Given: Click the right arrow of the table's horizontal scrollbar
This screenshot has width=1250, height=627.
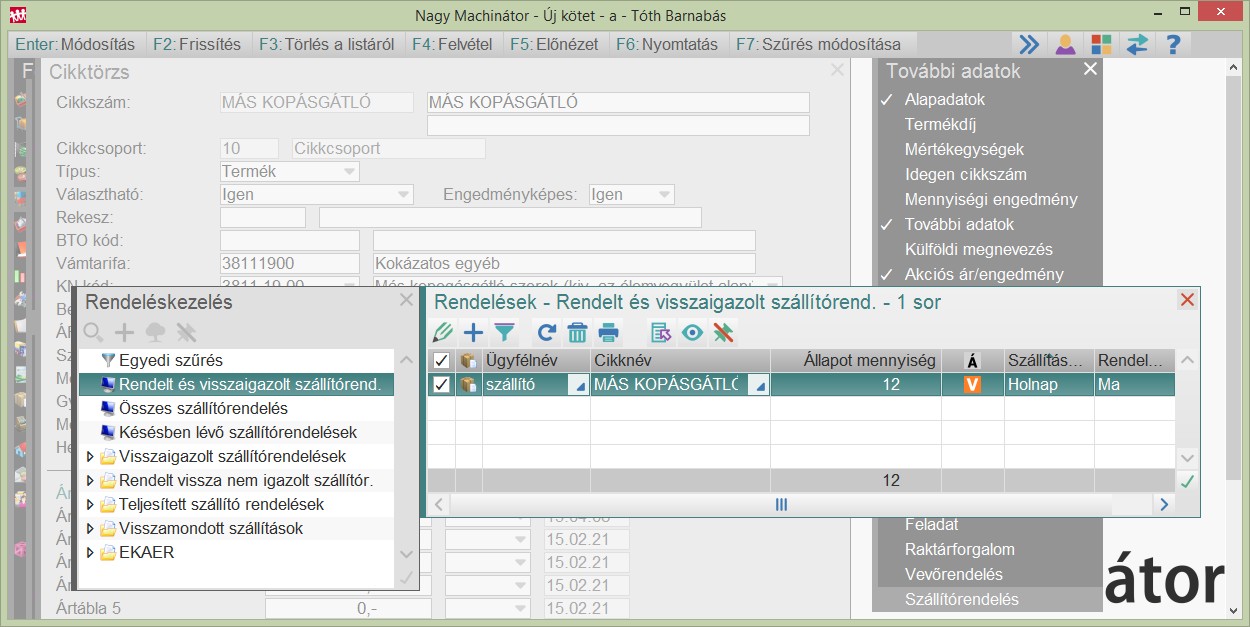Looking at the screenshot, I should (x=1163, y=505).
